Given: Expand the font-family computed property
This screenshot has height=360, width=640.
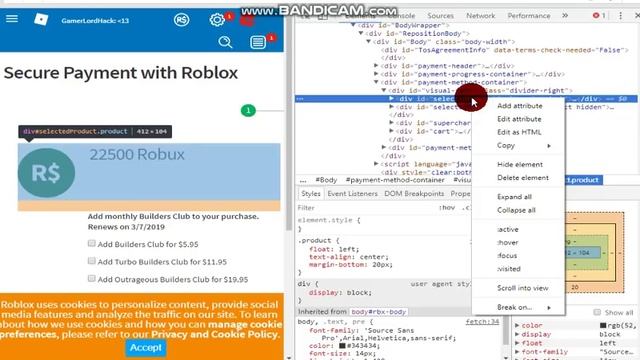Looking at the screenshot, I should pos(517,352).
